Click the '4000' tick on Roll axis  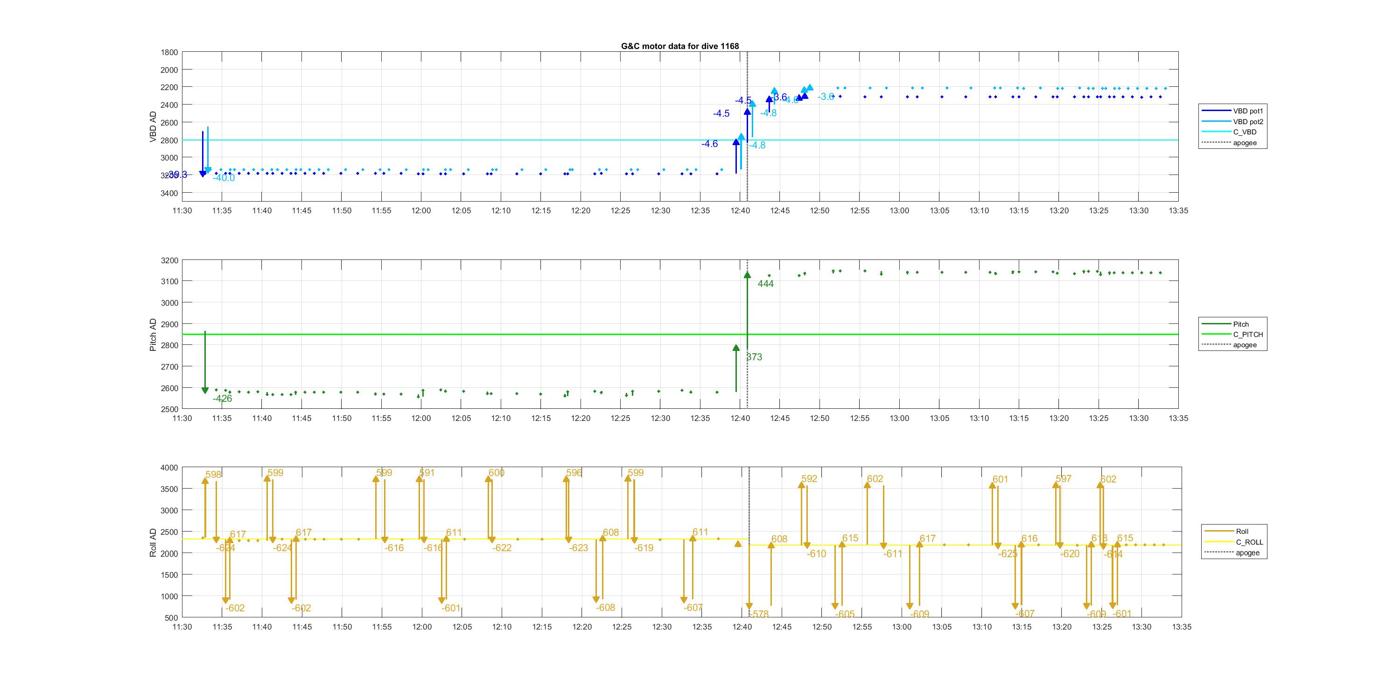170,468
